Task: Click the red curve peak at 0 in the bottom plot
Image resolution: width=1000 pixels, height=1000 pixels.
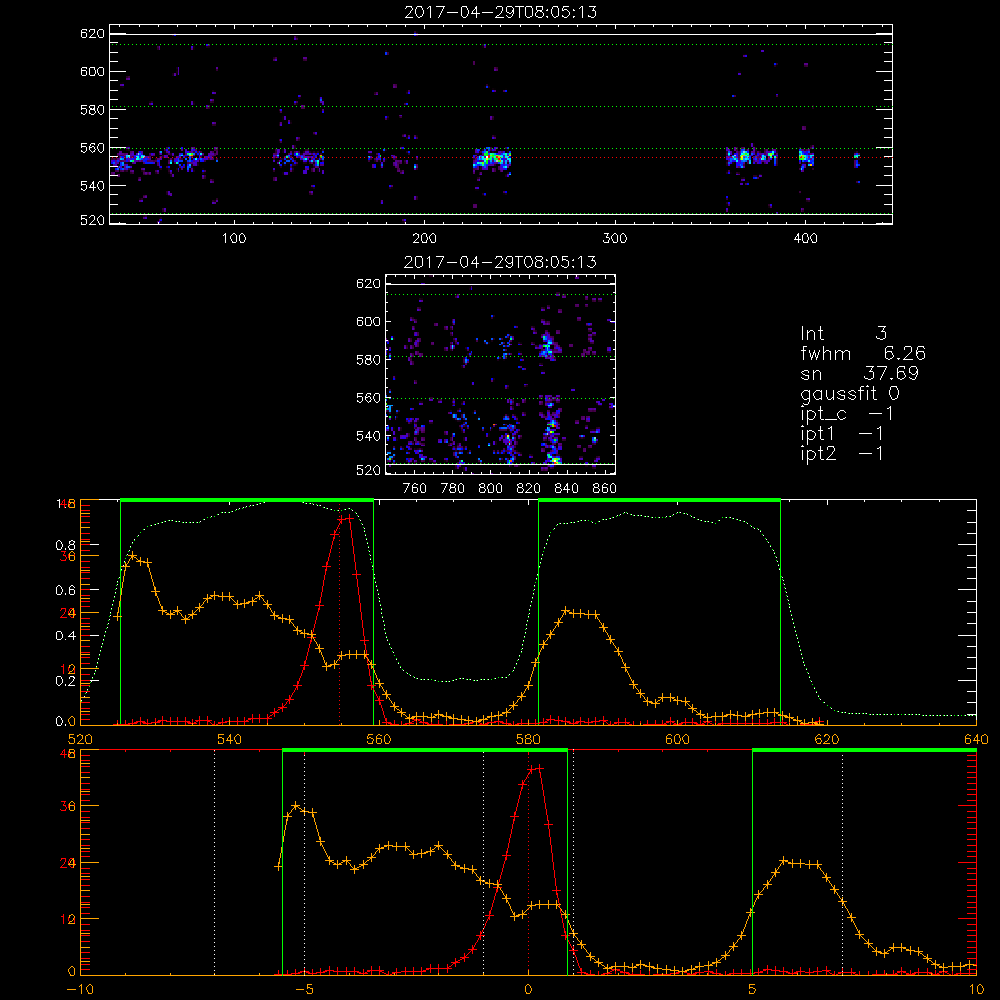Action: pyautogui.click(x=534, y=768)
